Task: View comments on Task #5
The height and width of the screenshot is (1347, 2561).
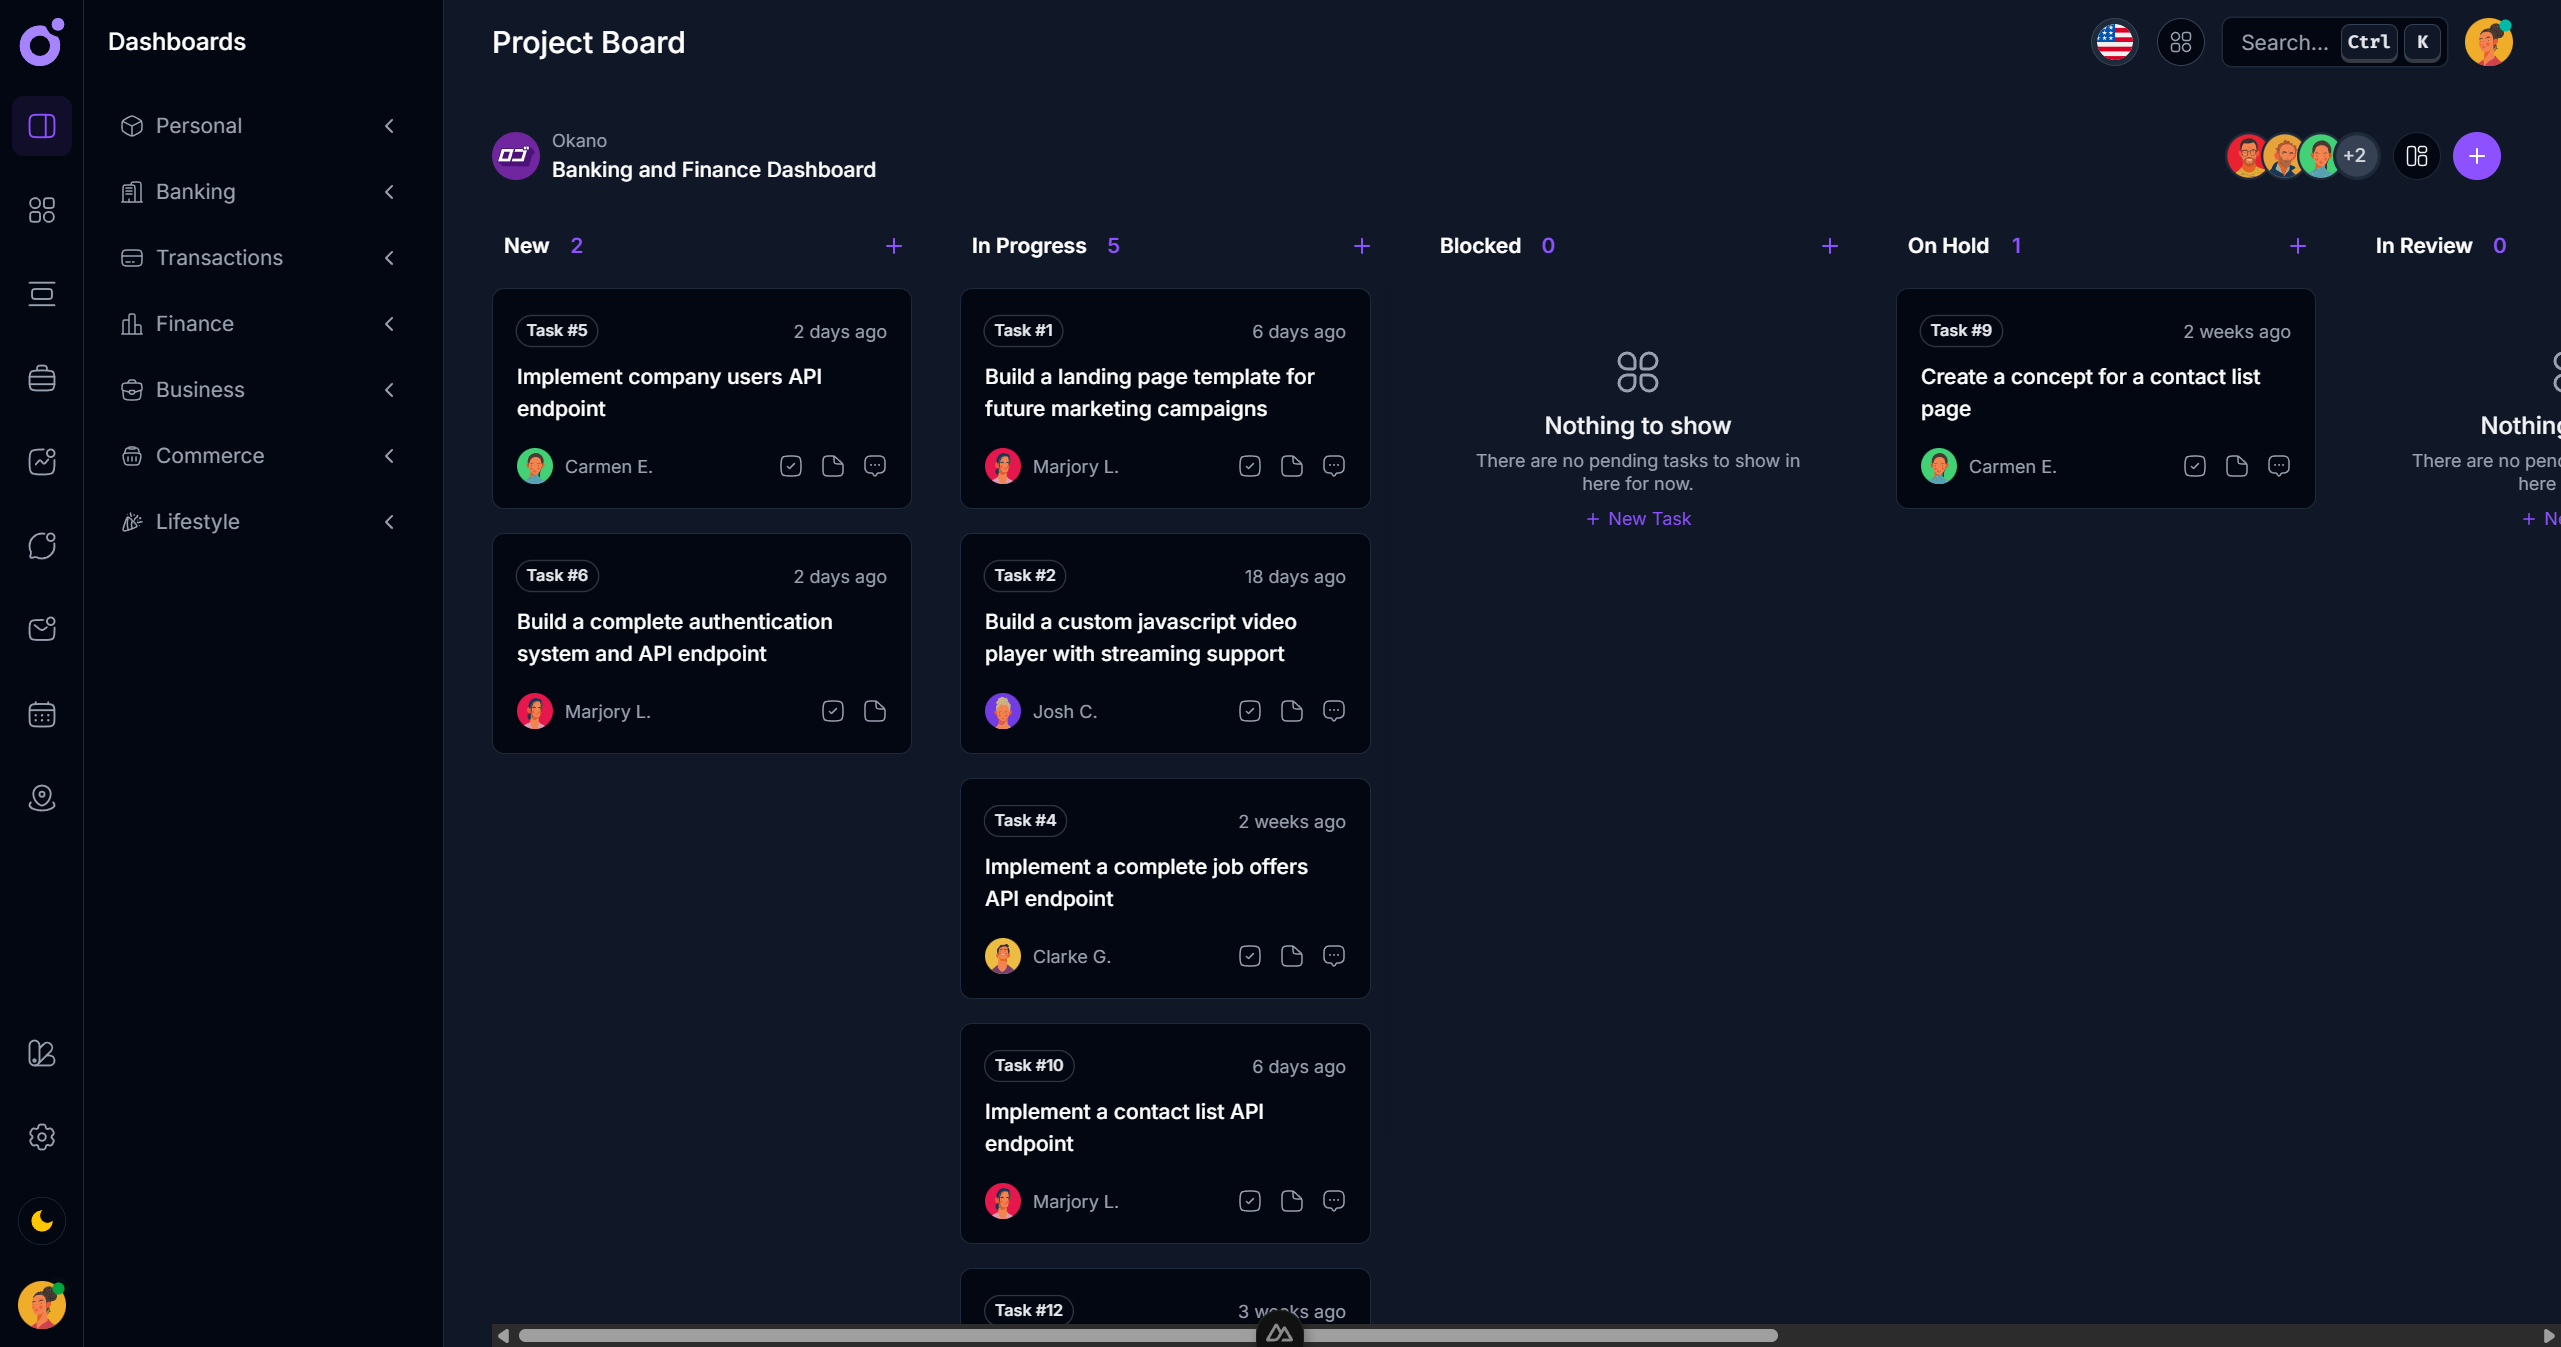Action: tap(876, 466)
